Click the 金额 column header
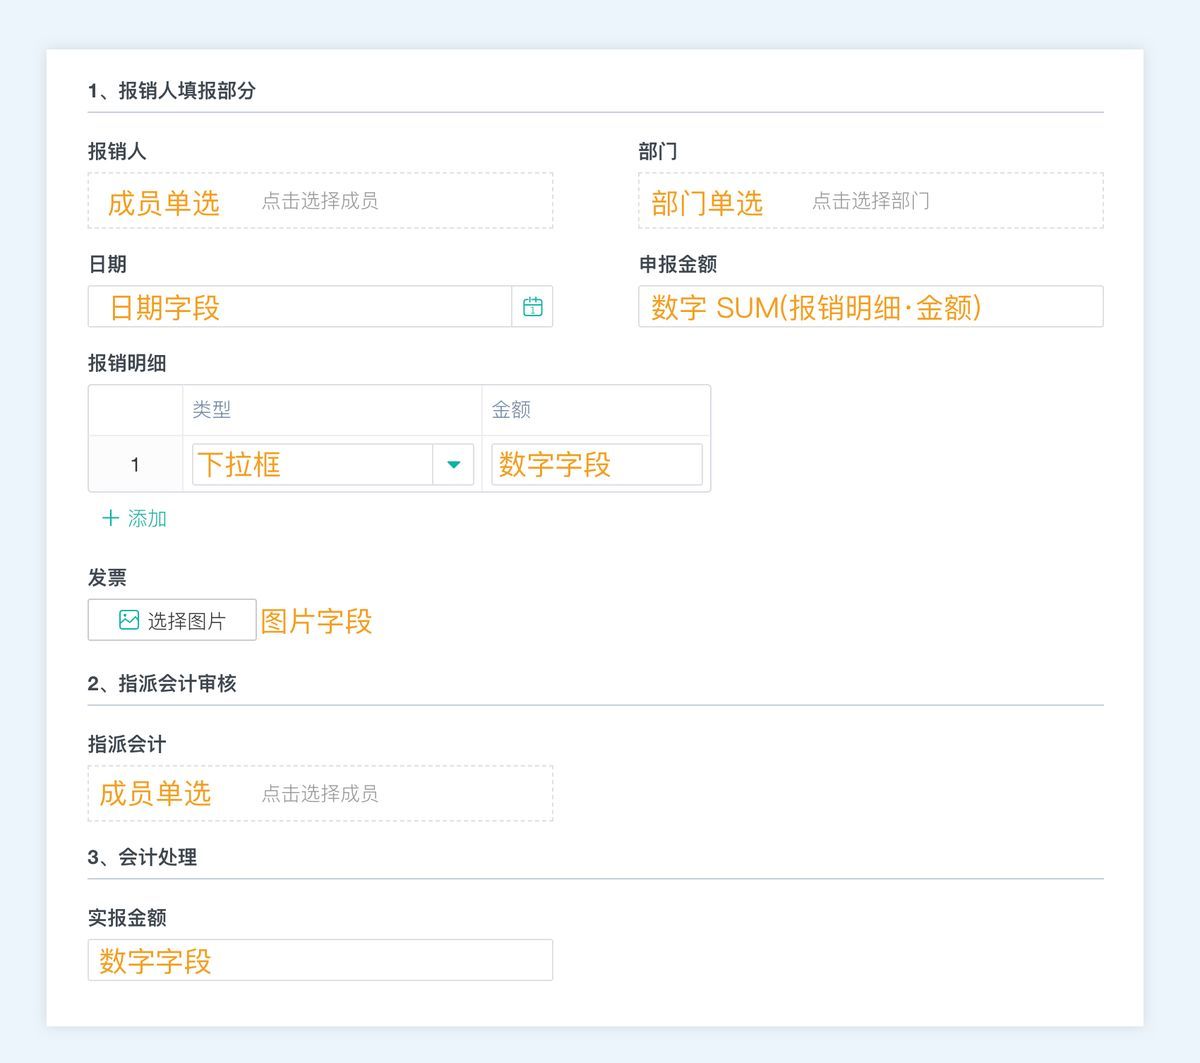The height and width of the screenshot is (1063, 1200). point(511,410)
